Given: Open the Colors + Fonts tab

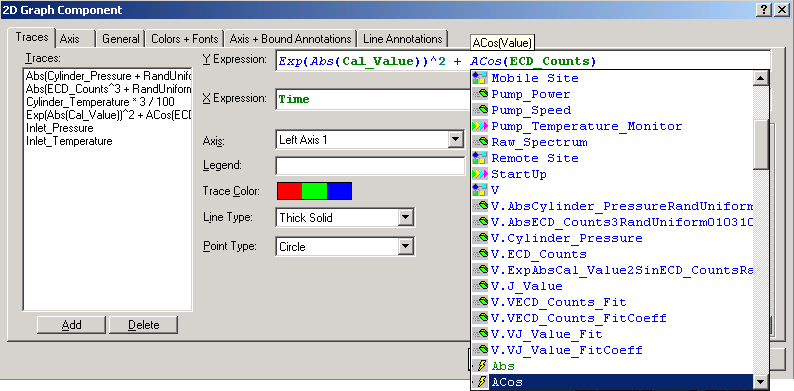Looking at the screenshot, I should point(185,39).
